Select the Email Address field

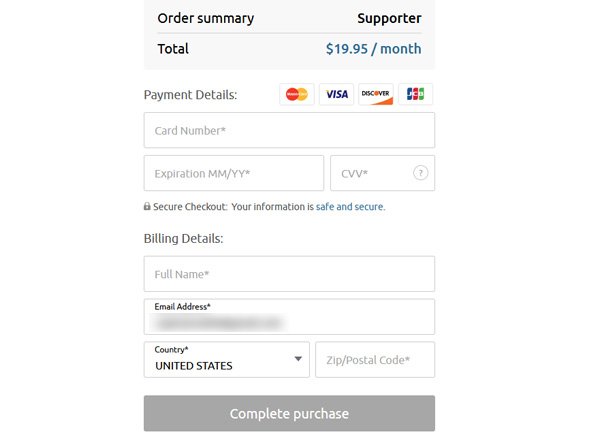289,317
